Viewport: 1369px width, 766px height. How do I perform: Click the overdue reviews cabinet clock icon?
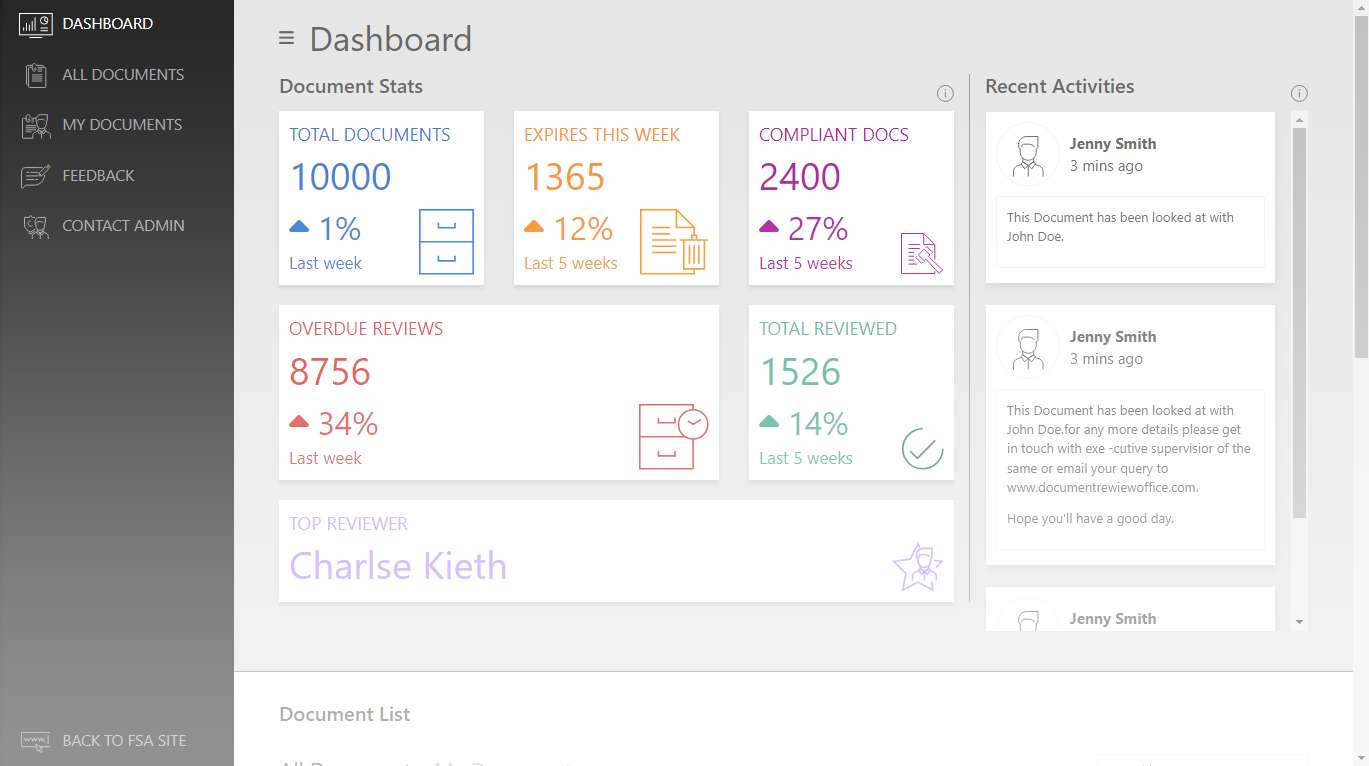tap(673, 436)
